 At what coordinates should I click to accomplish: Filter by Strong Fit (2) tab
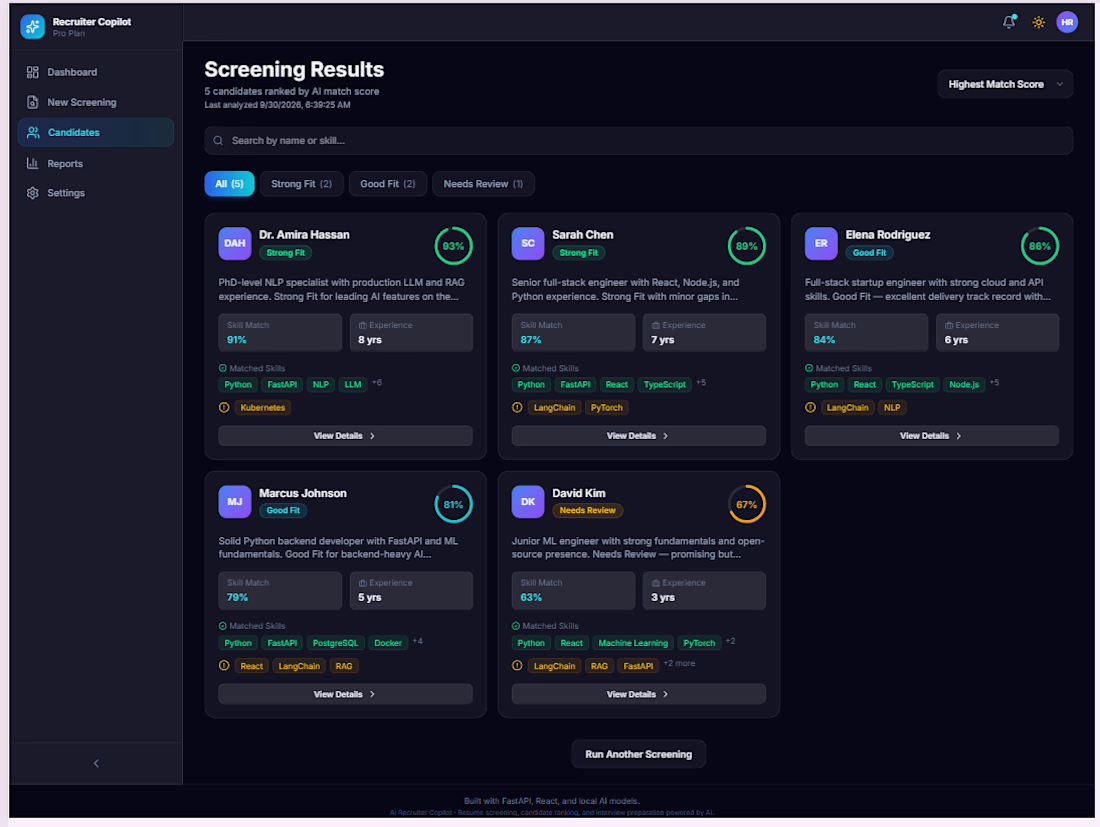302,184
